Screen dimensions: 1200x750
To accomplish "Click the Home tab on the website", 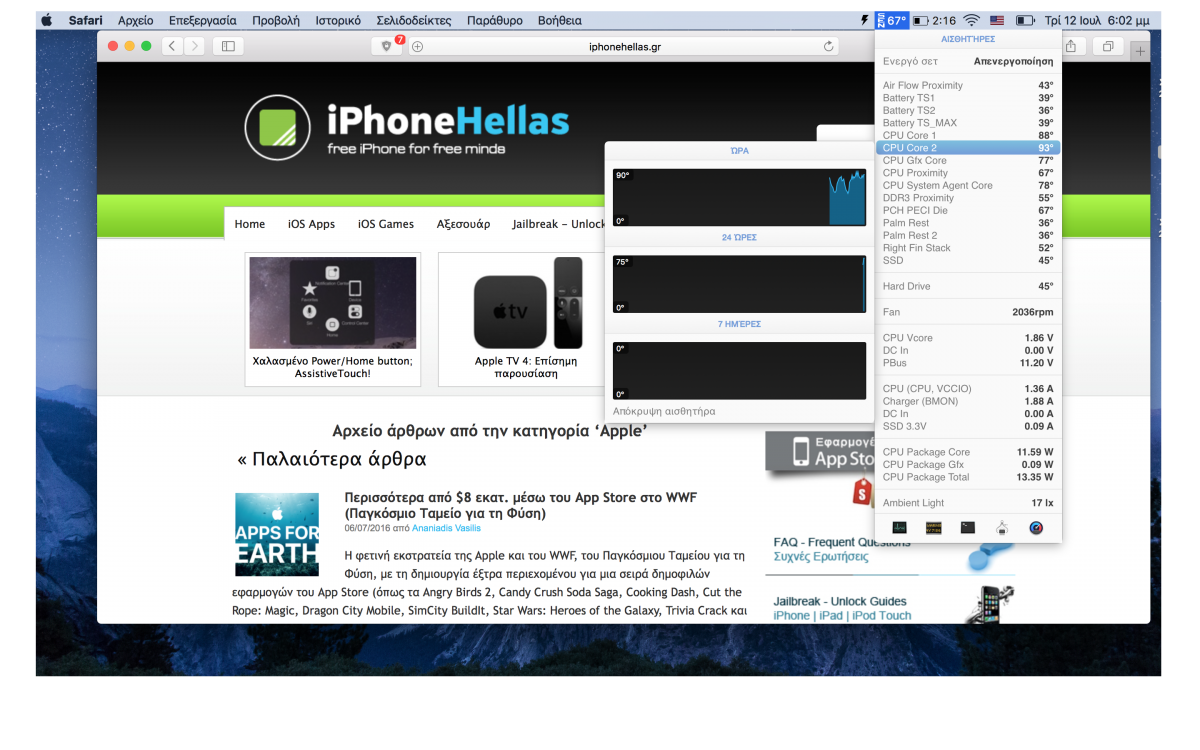I will (x=250, y=224).
